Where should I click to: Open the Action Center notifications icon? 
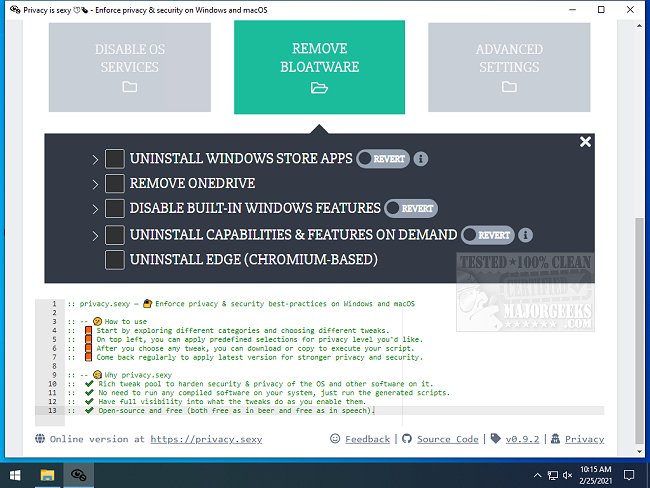629,475
